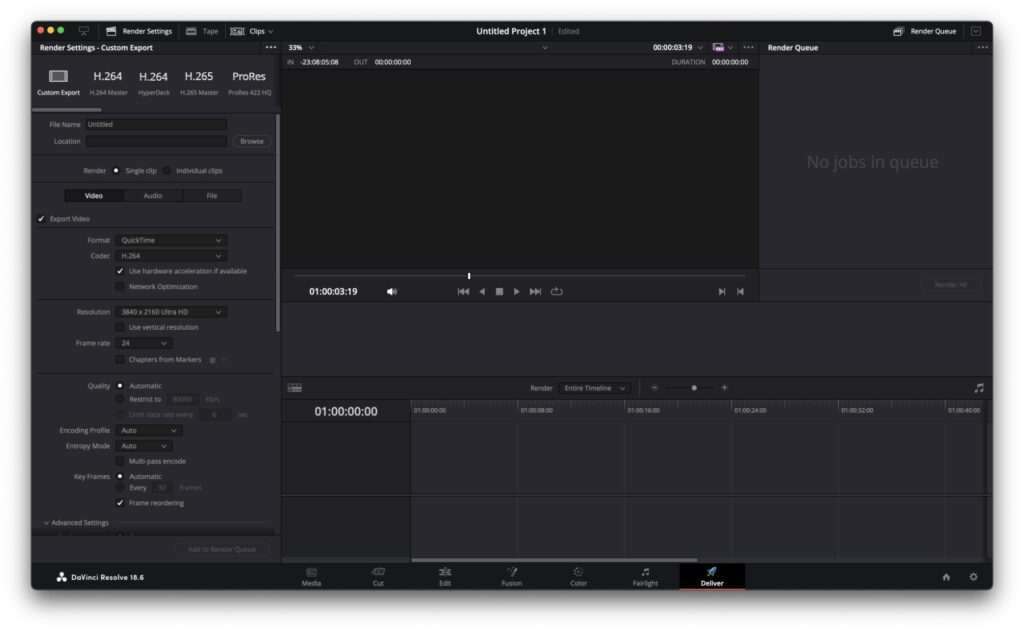Click the home project manager icon

[x=946, y=577]
